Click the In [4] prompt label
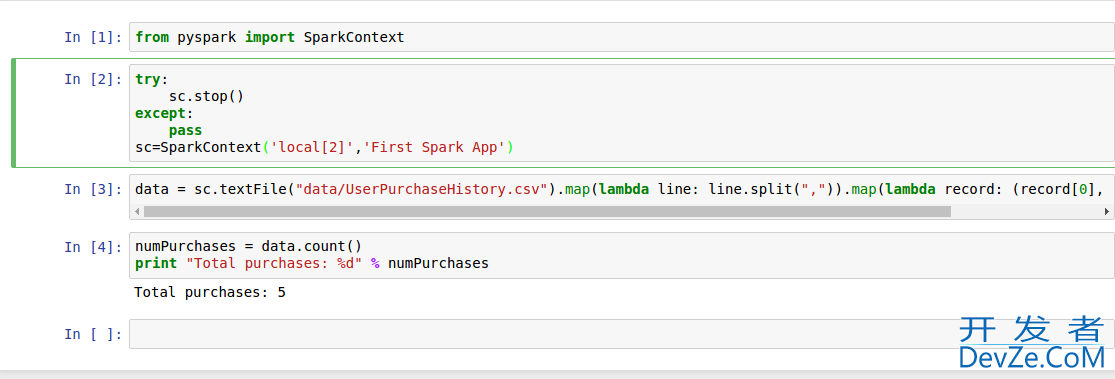Screen dimensions: 1115x379 coord(93,247)
